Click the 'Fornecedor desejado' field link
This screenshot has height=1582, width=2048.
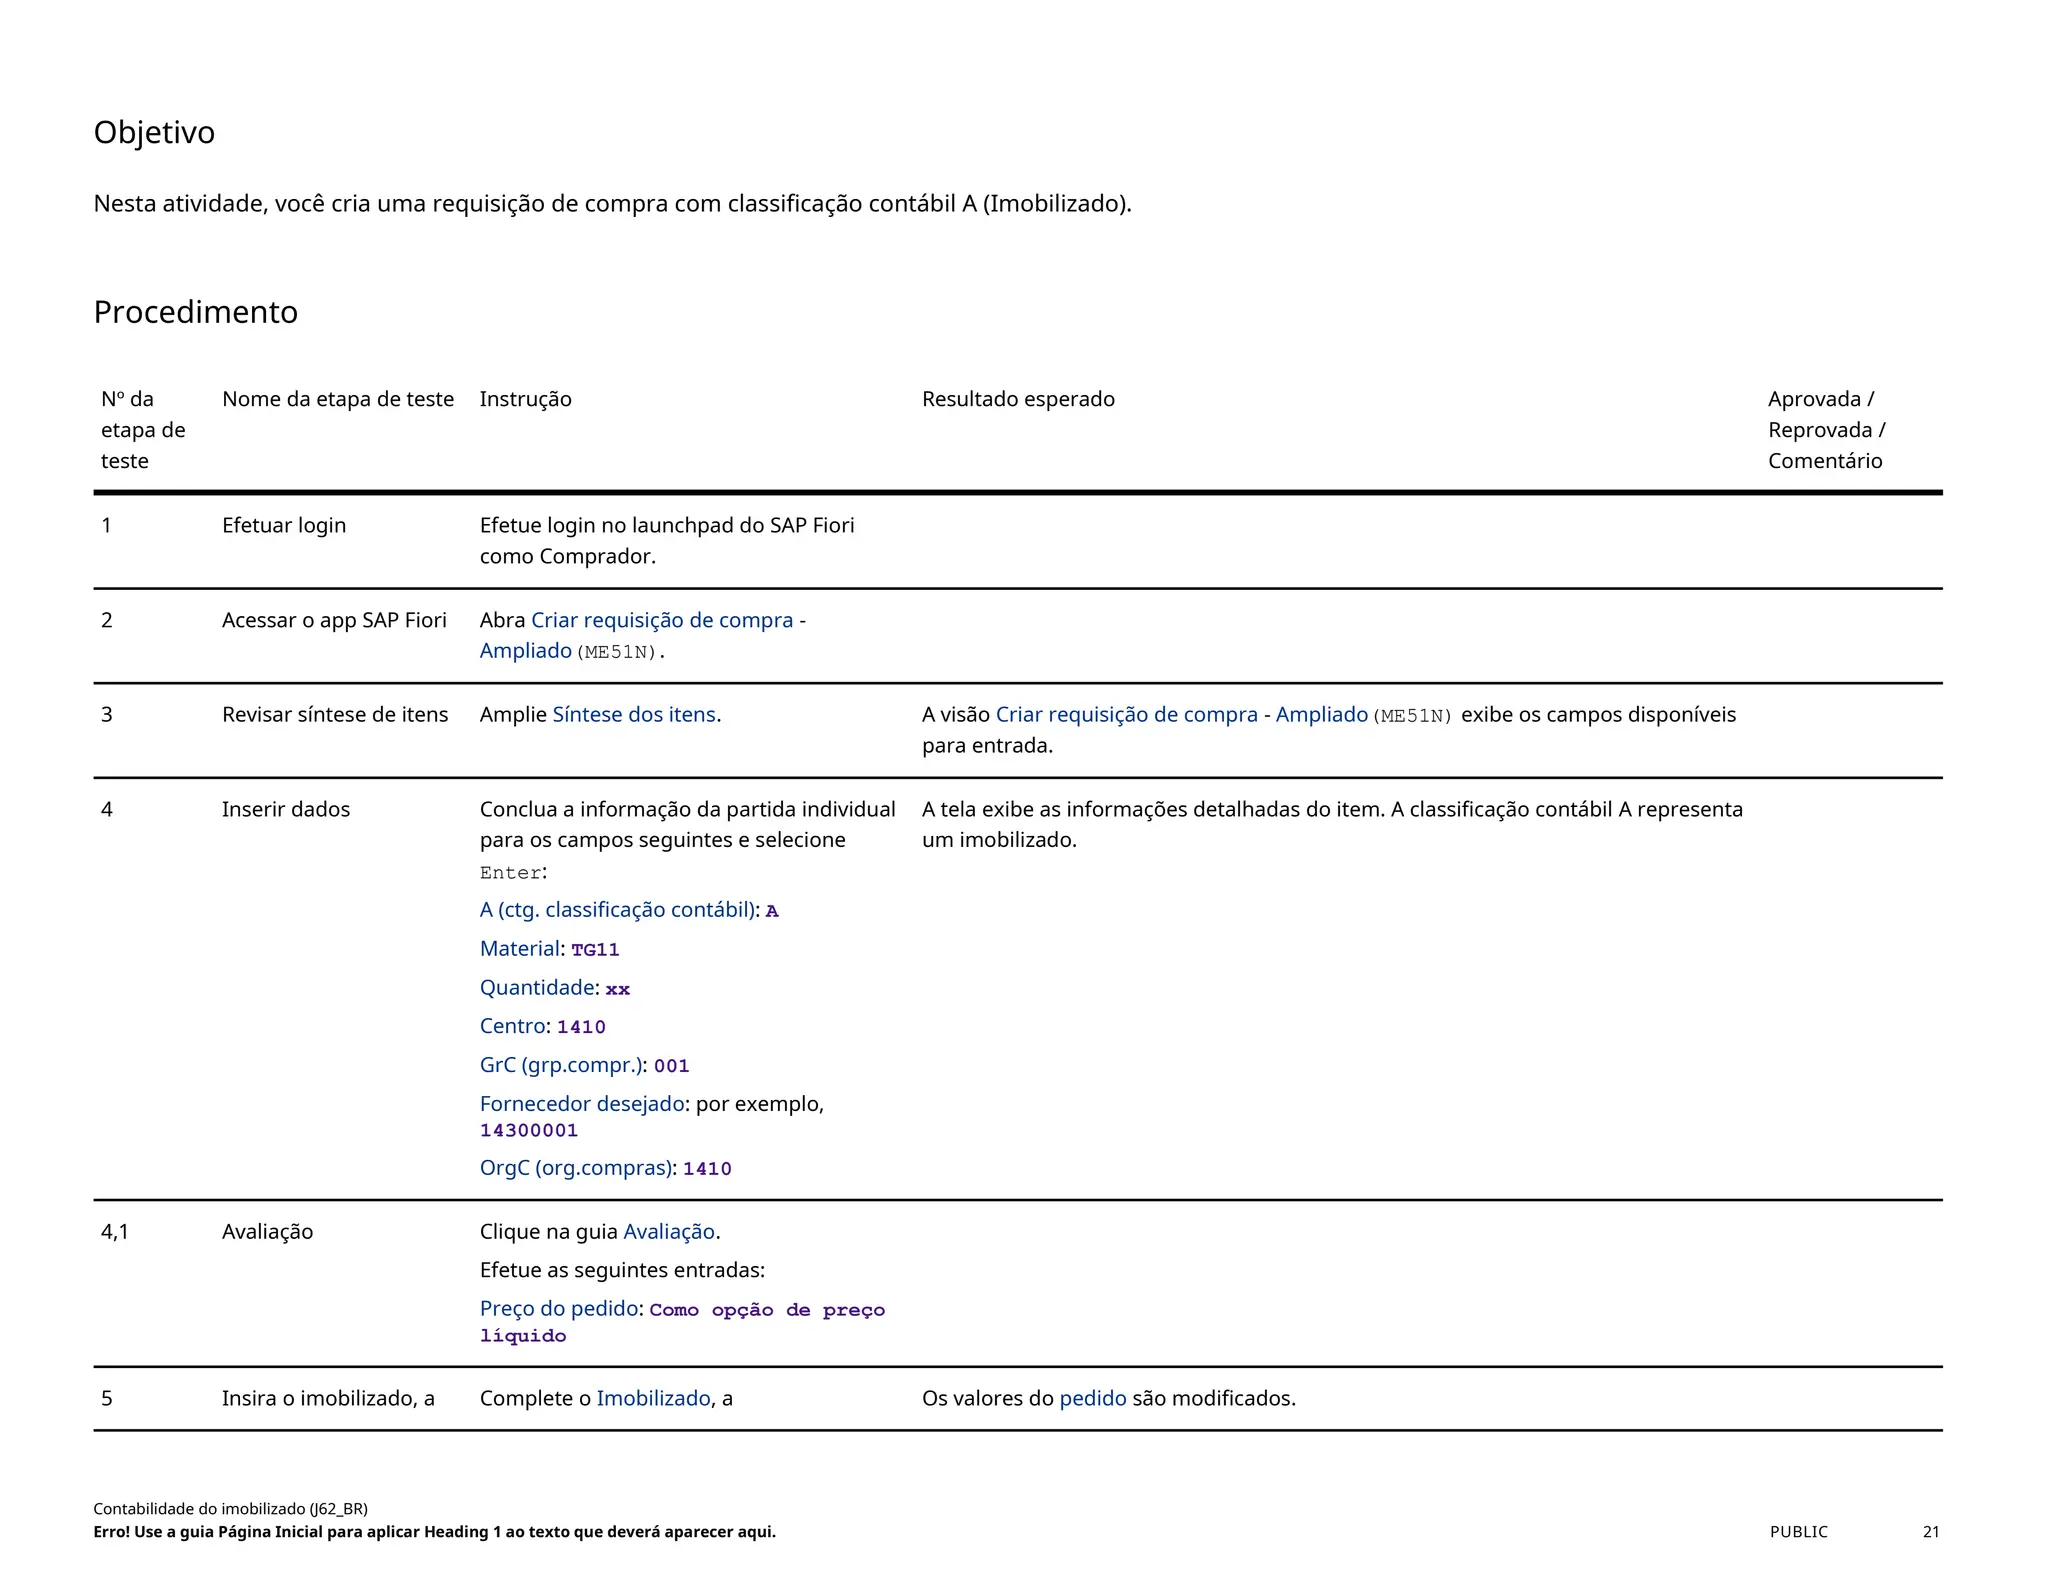click(x=582, y=1104)
